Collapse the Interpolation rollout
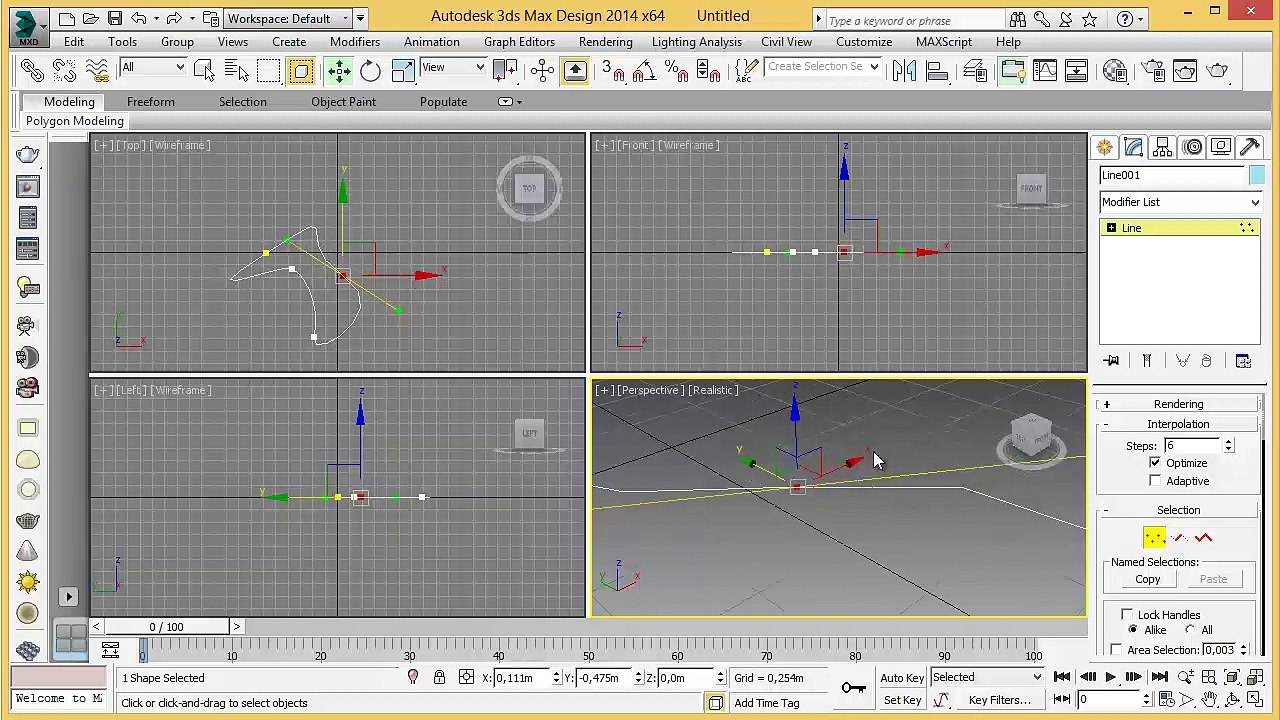 1179,424
